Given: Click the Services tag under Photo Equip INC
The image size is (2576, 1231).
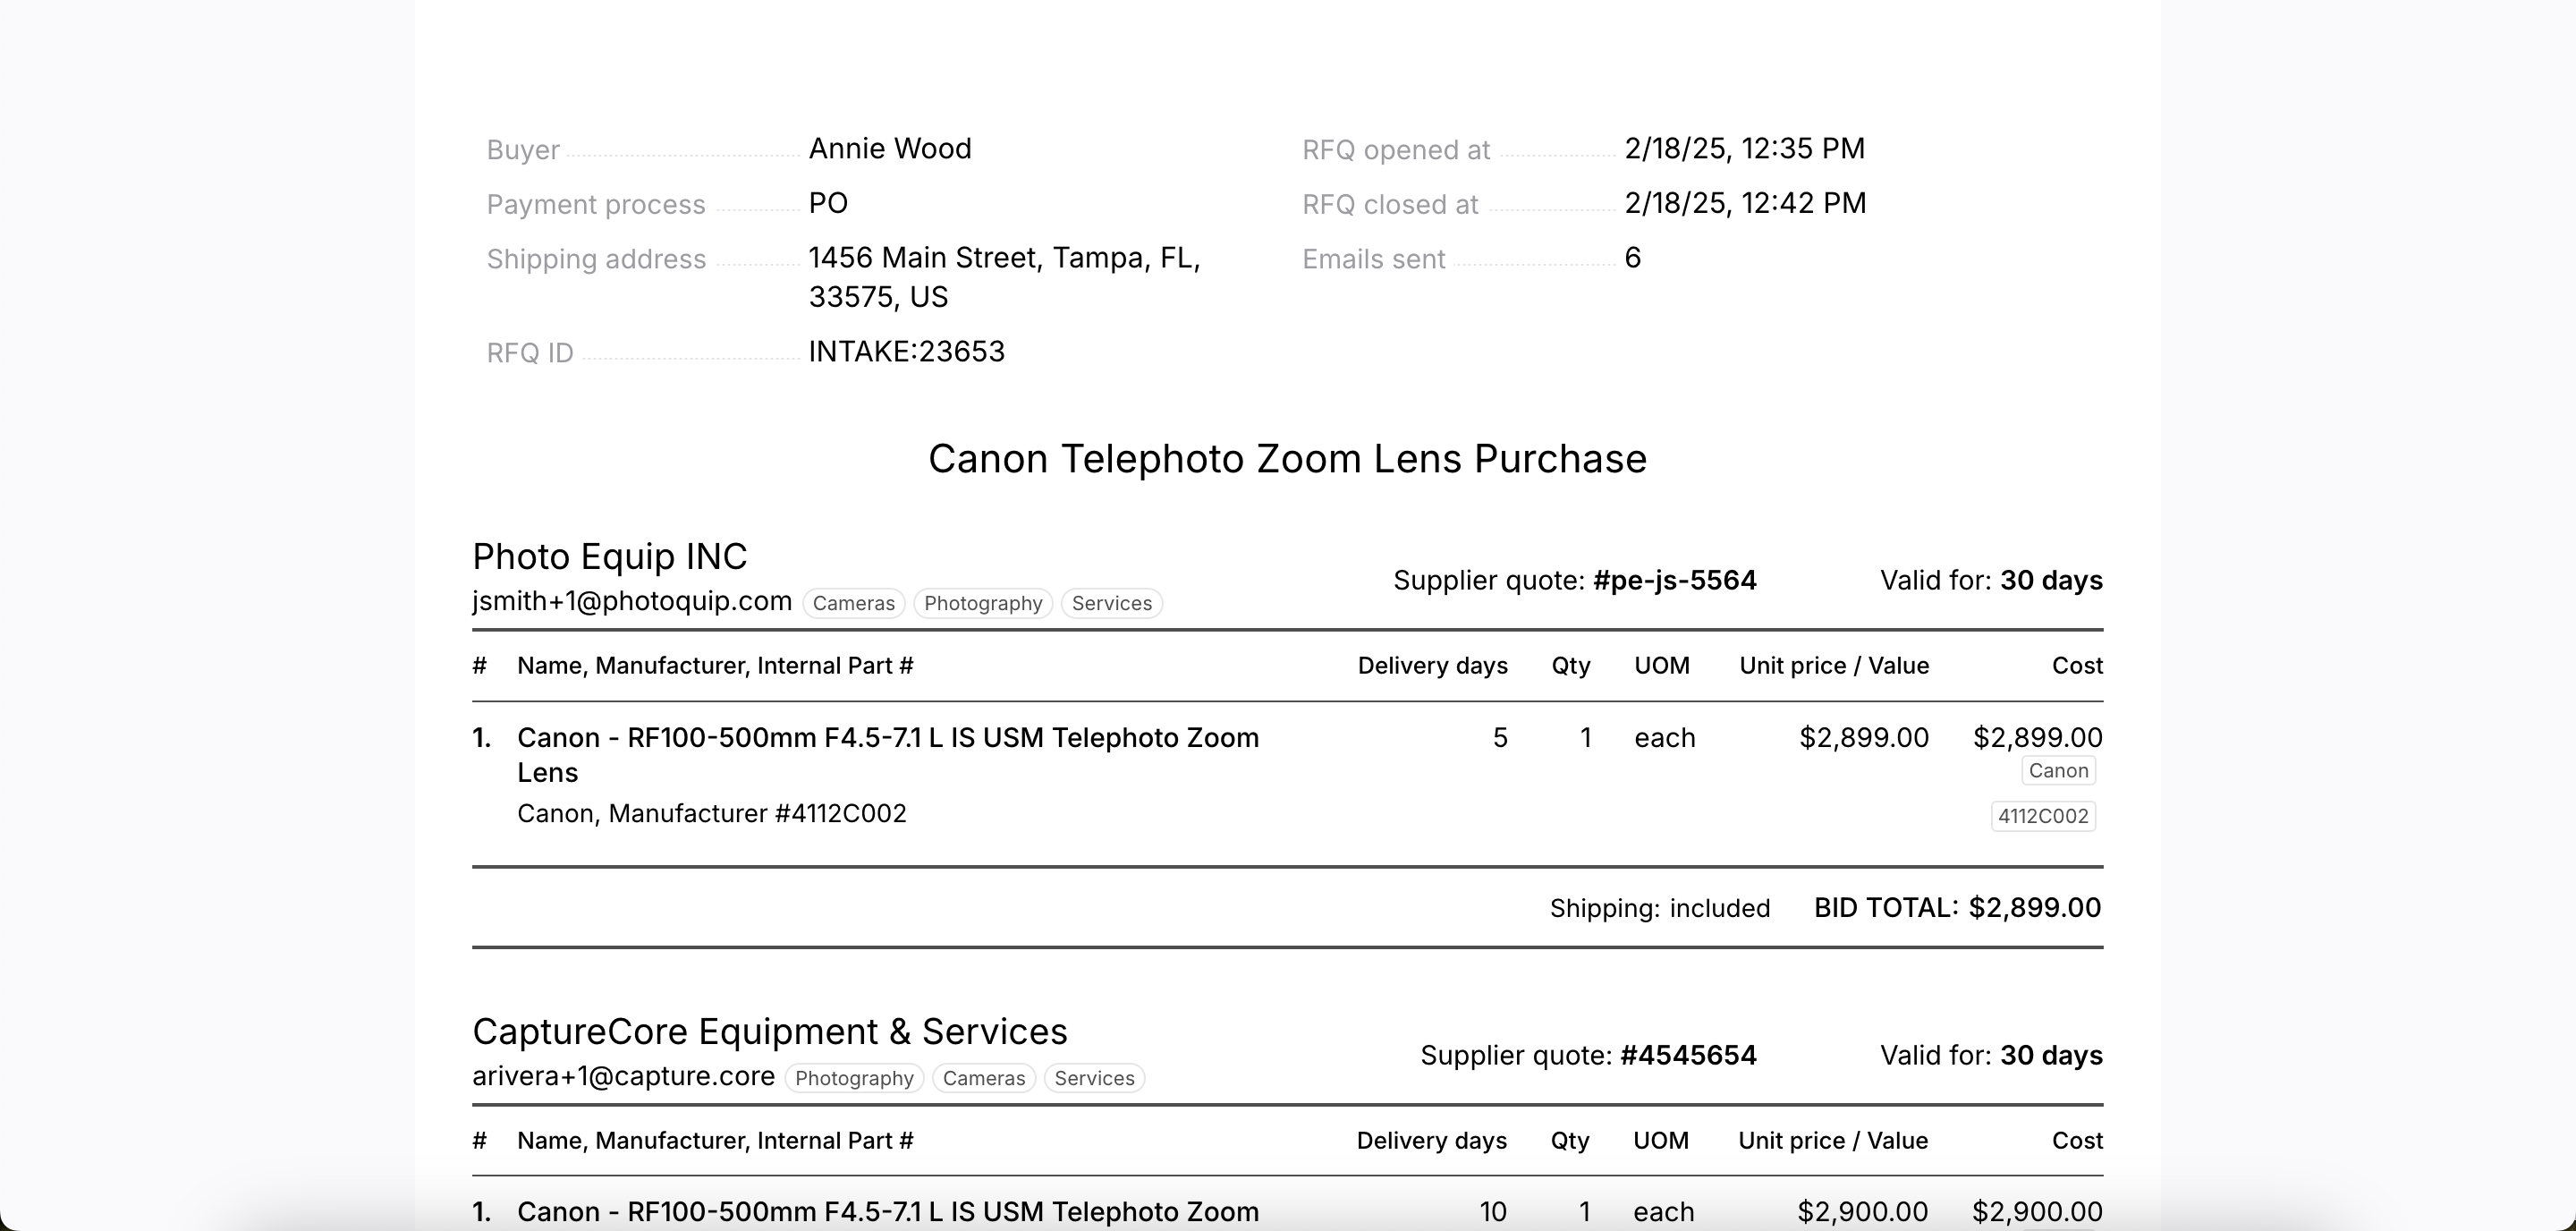Looking at the screenshot, I should (x=1112, y=604).
